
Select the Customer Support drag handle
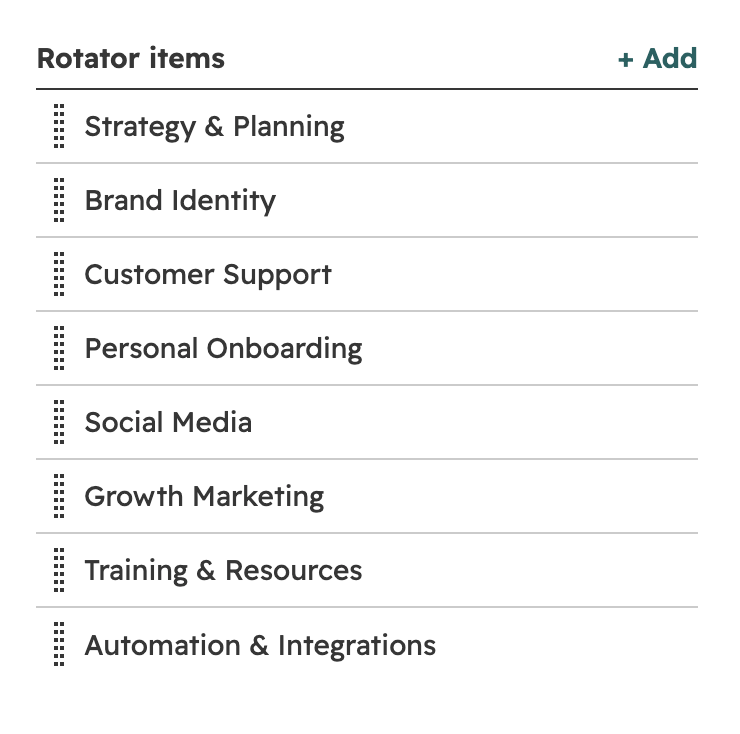[59, 274]
